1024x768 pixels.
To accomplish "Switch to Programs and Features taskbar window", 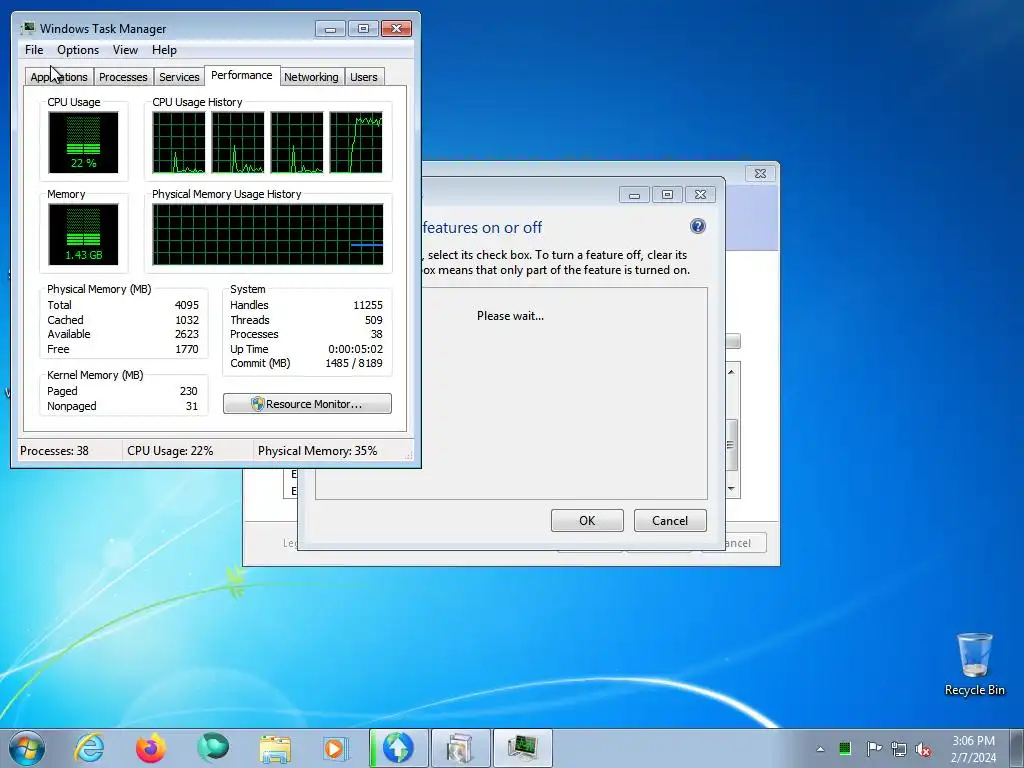I will pos(460,748).
